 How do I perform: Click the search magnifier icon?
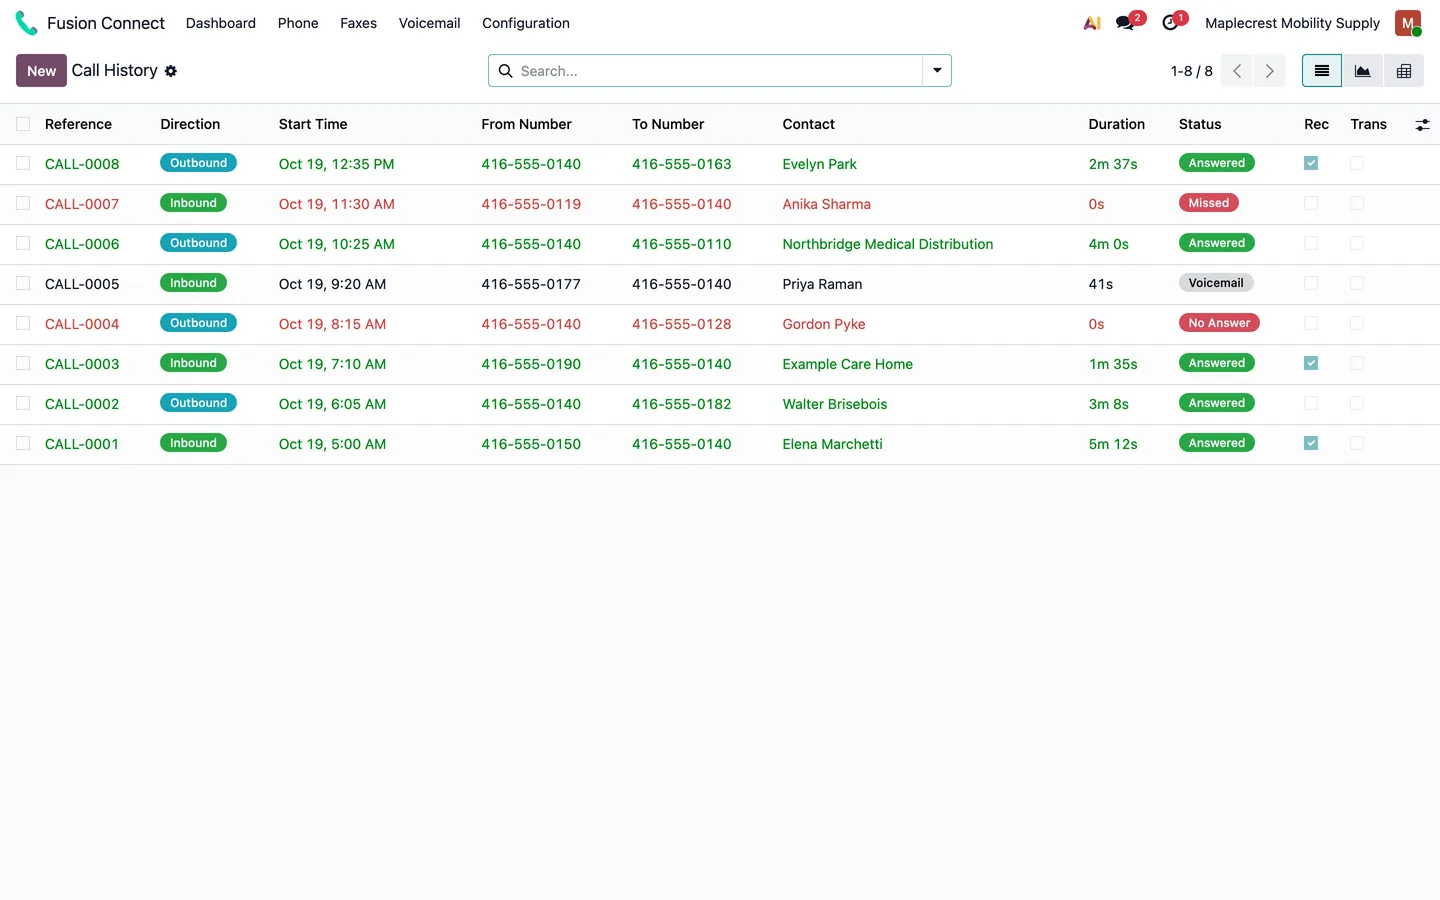coord(506,71)
